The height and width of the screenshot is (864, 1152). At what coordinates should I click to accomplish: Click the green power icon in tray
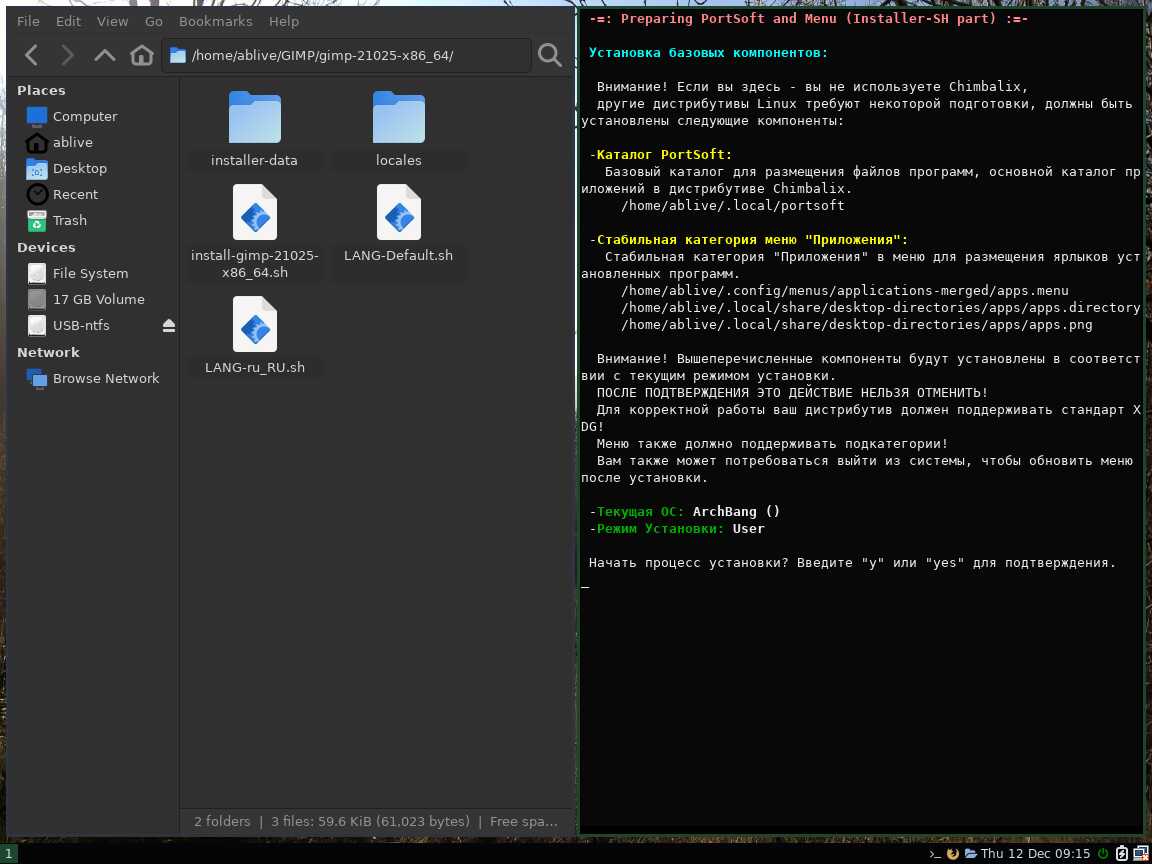tap(1103, 854)
